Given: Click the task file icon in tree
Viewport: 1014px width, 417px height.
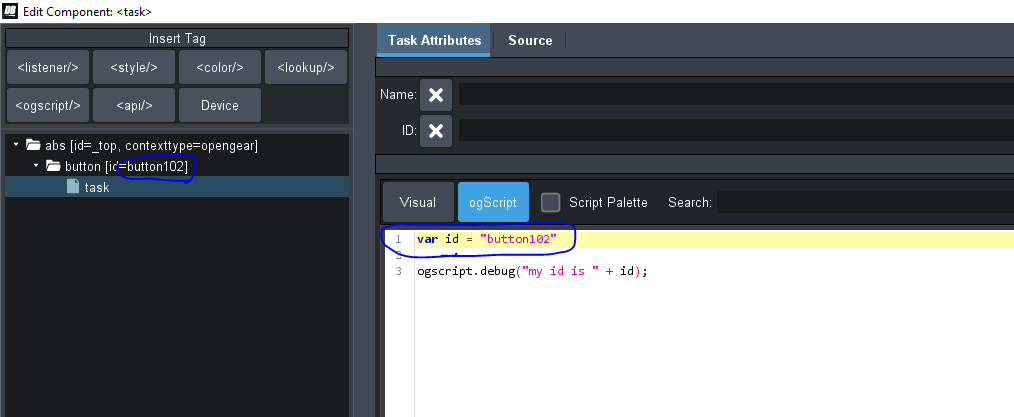Looking at the screenshot, I should (x=73, y=187).
